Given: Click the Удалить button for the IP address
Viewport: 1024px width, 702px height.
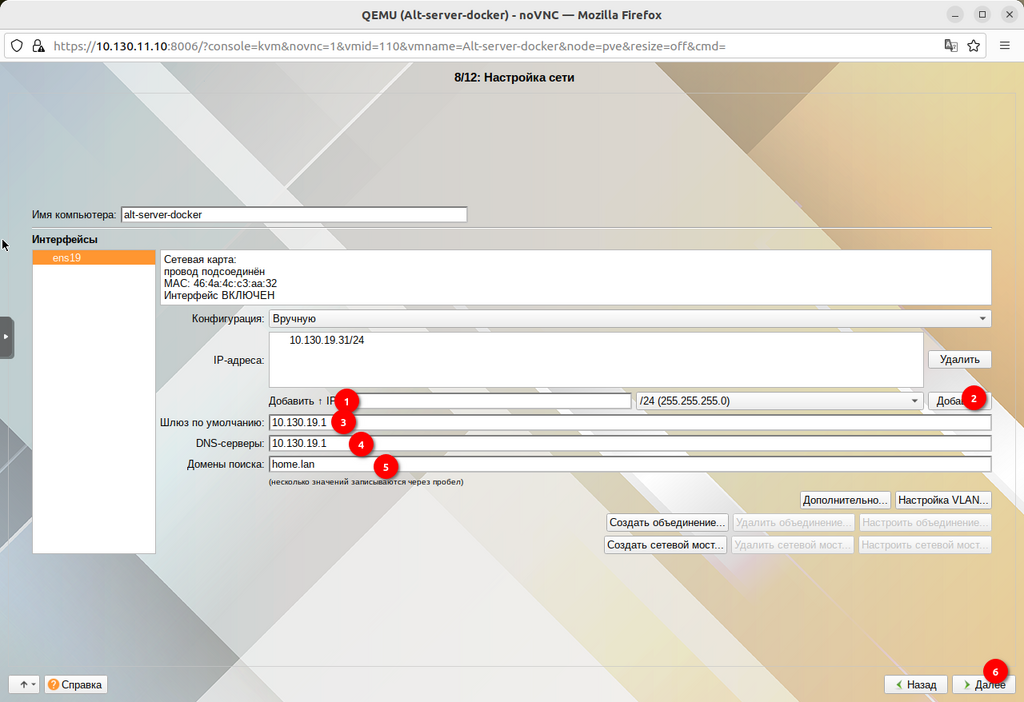Looking at the screenshot, I should [959, 359].
